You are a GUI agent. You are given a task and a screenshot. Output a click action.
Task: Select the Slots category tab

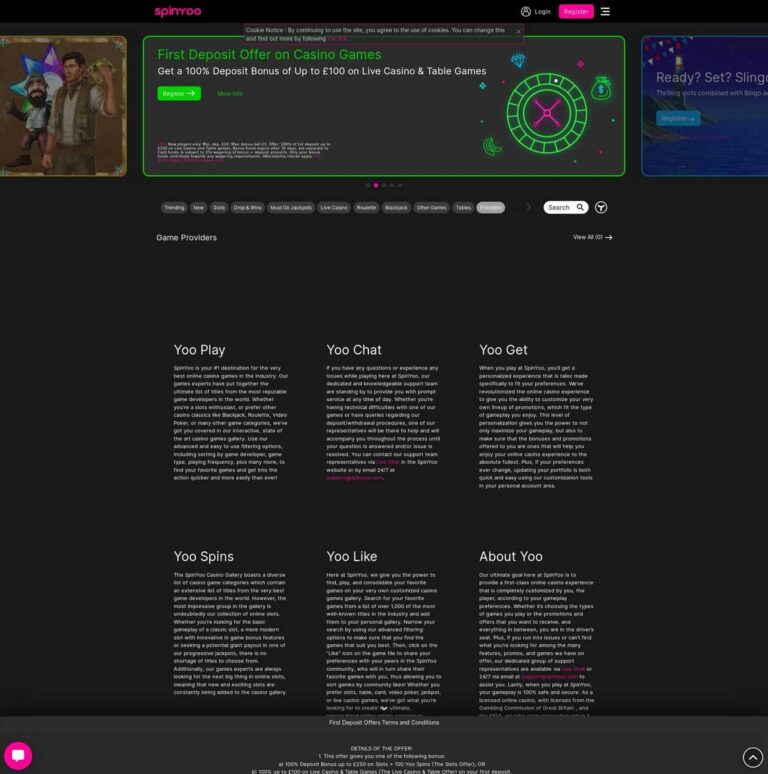coord(219,208)
